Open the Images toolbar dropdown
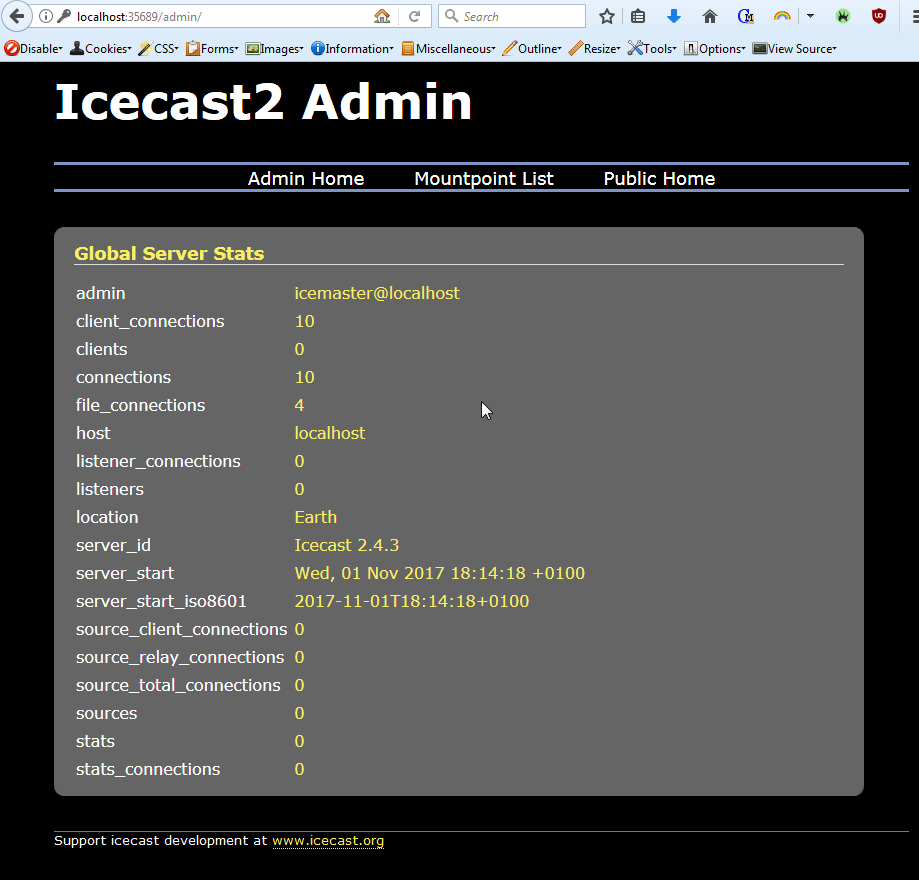 [274, 49]
